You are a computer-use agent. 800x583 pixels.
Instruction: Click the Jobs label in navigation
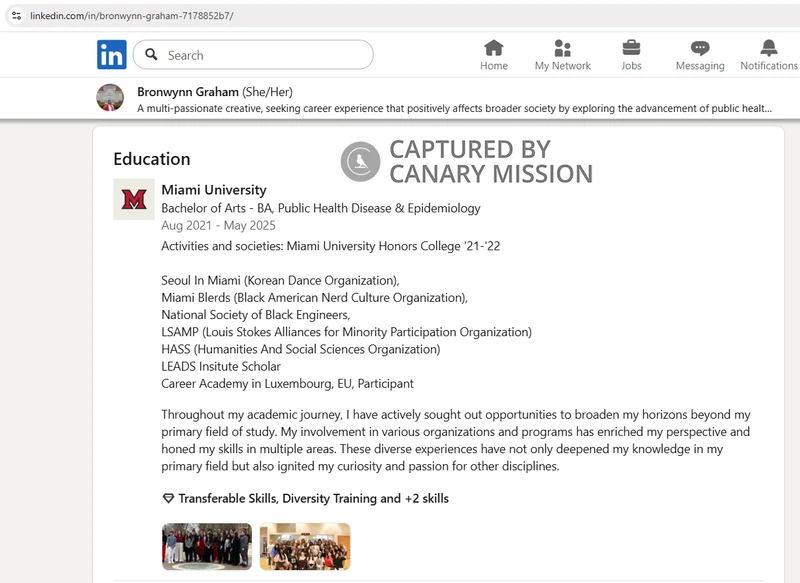click(631, 66)
